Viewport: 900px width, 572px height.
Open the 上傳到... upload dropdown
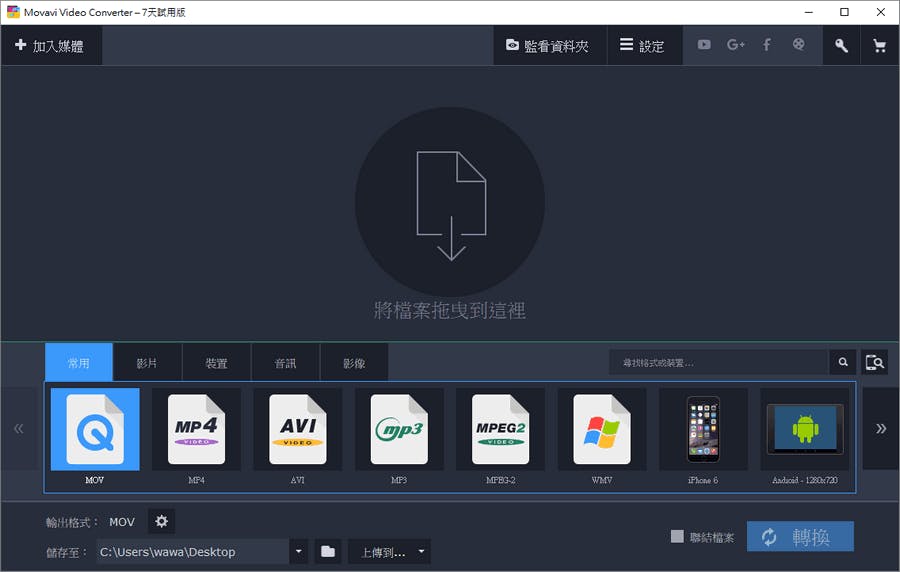389,552
